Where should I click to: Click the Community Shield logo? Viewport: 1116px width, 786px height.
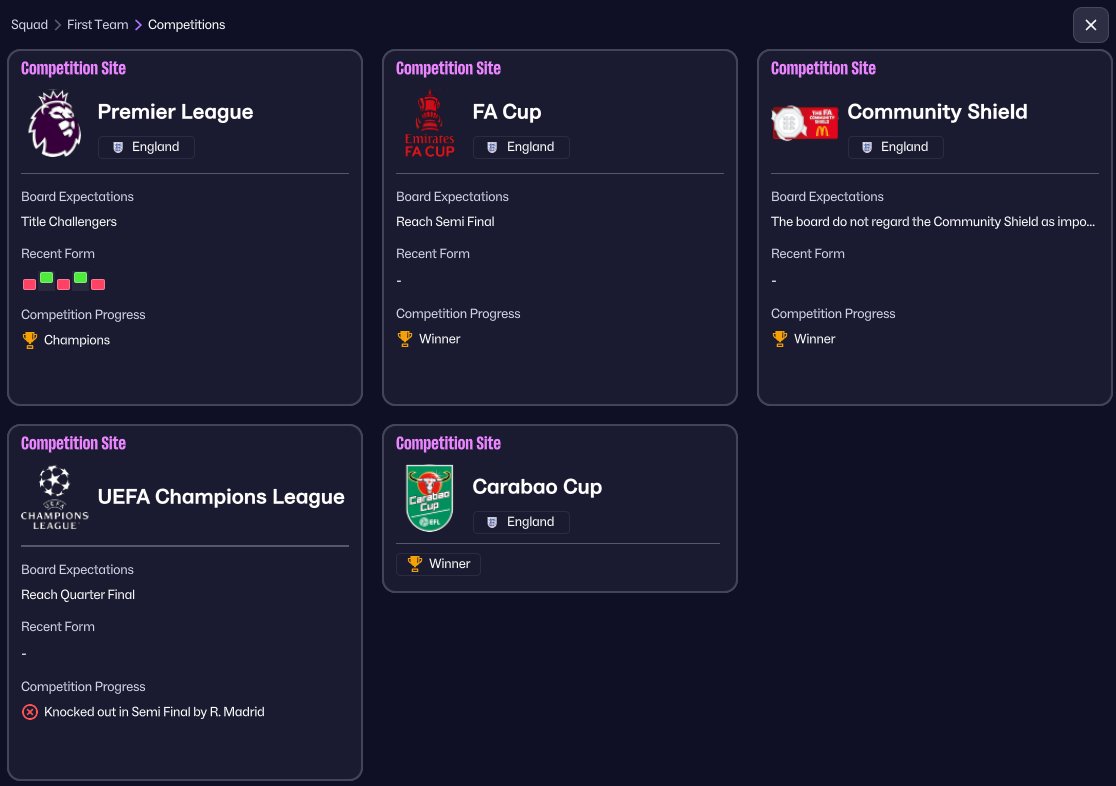(804, 123)
